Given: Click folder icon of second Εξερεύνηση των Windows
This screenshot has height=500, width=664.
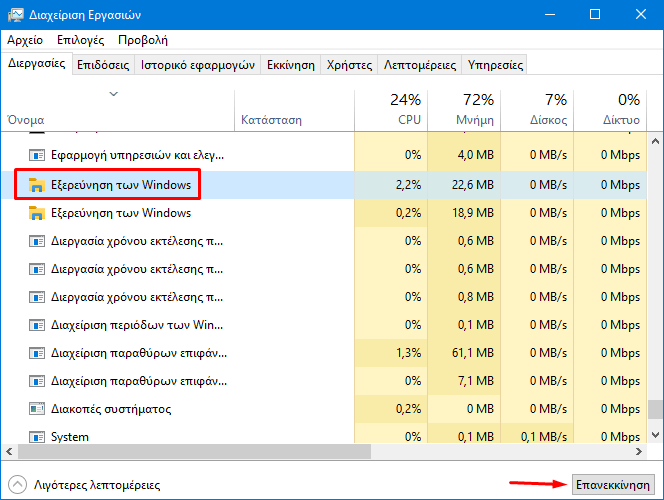Looking at the screenshot, I should coord(37,213).
